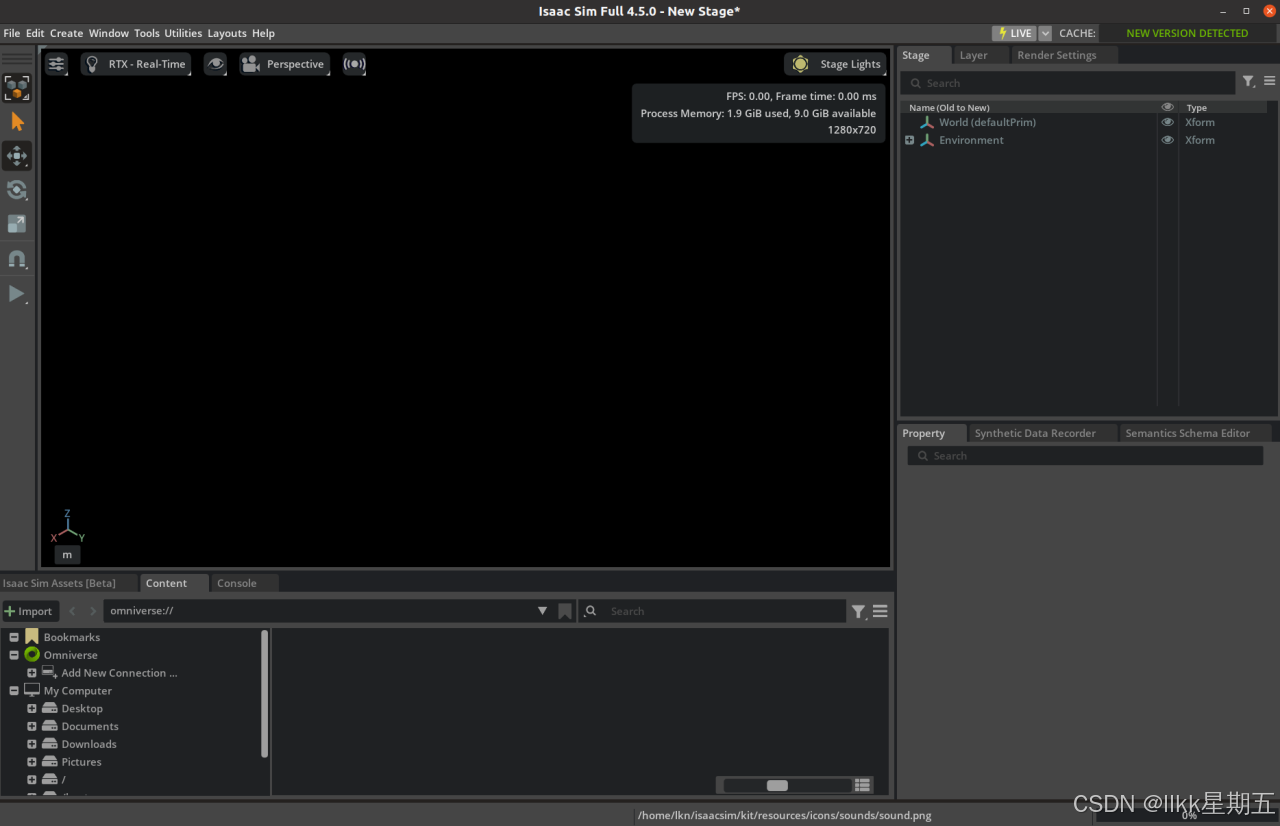Click the viewport streaming waves icon
This screenshot has height=826, width=1280.
pyautogui.click(x=354, y=64)
